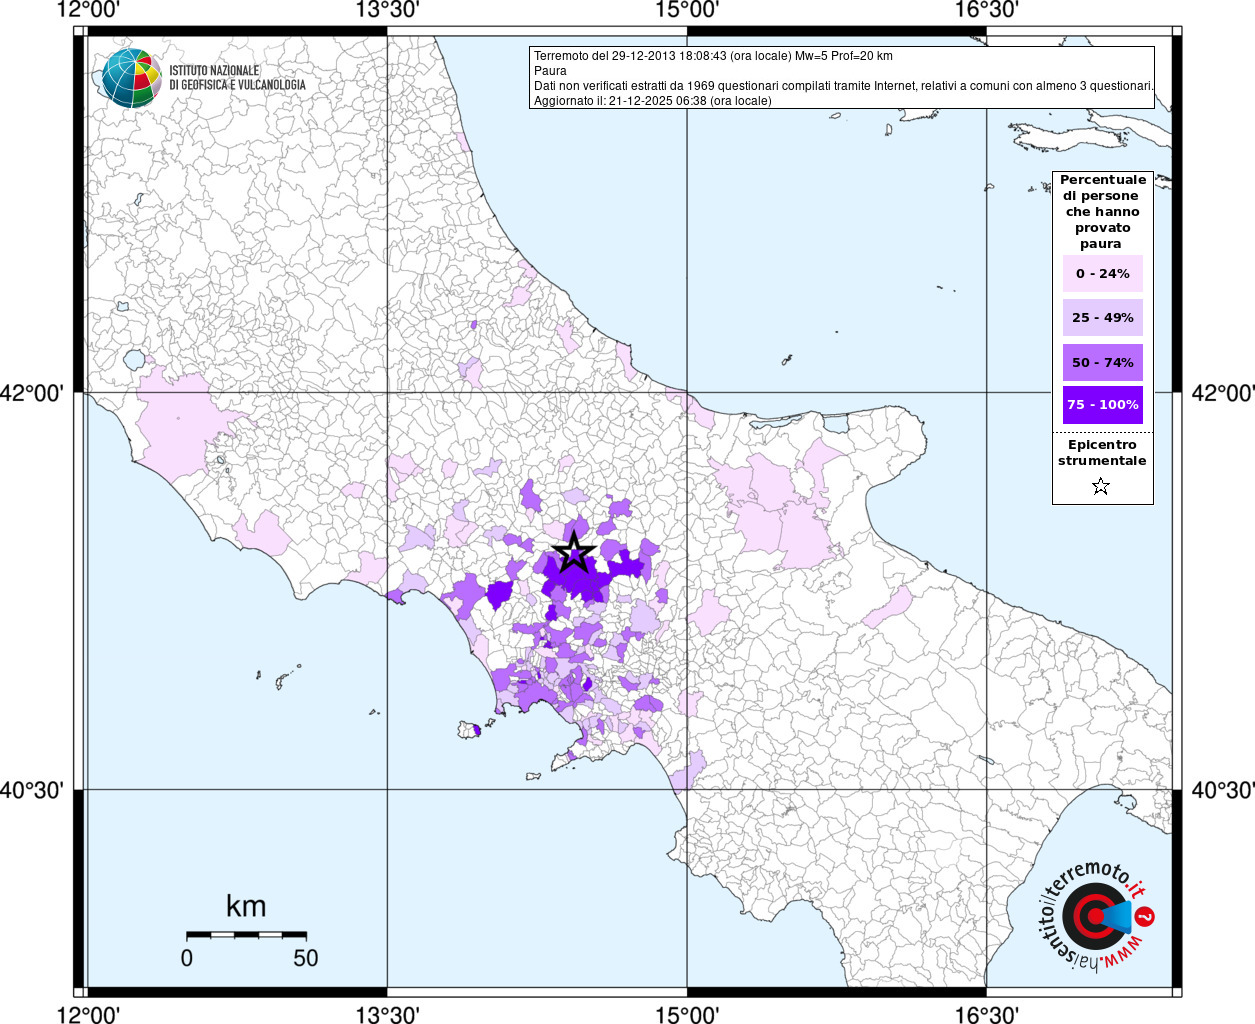Select the 75 - 100% legend swatch

click(x=1102, y=405)
